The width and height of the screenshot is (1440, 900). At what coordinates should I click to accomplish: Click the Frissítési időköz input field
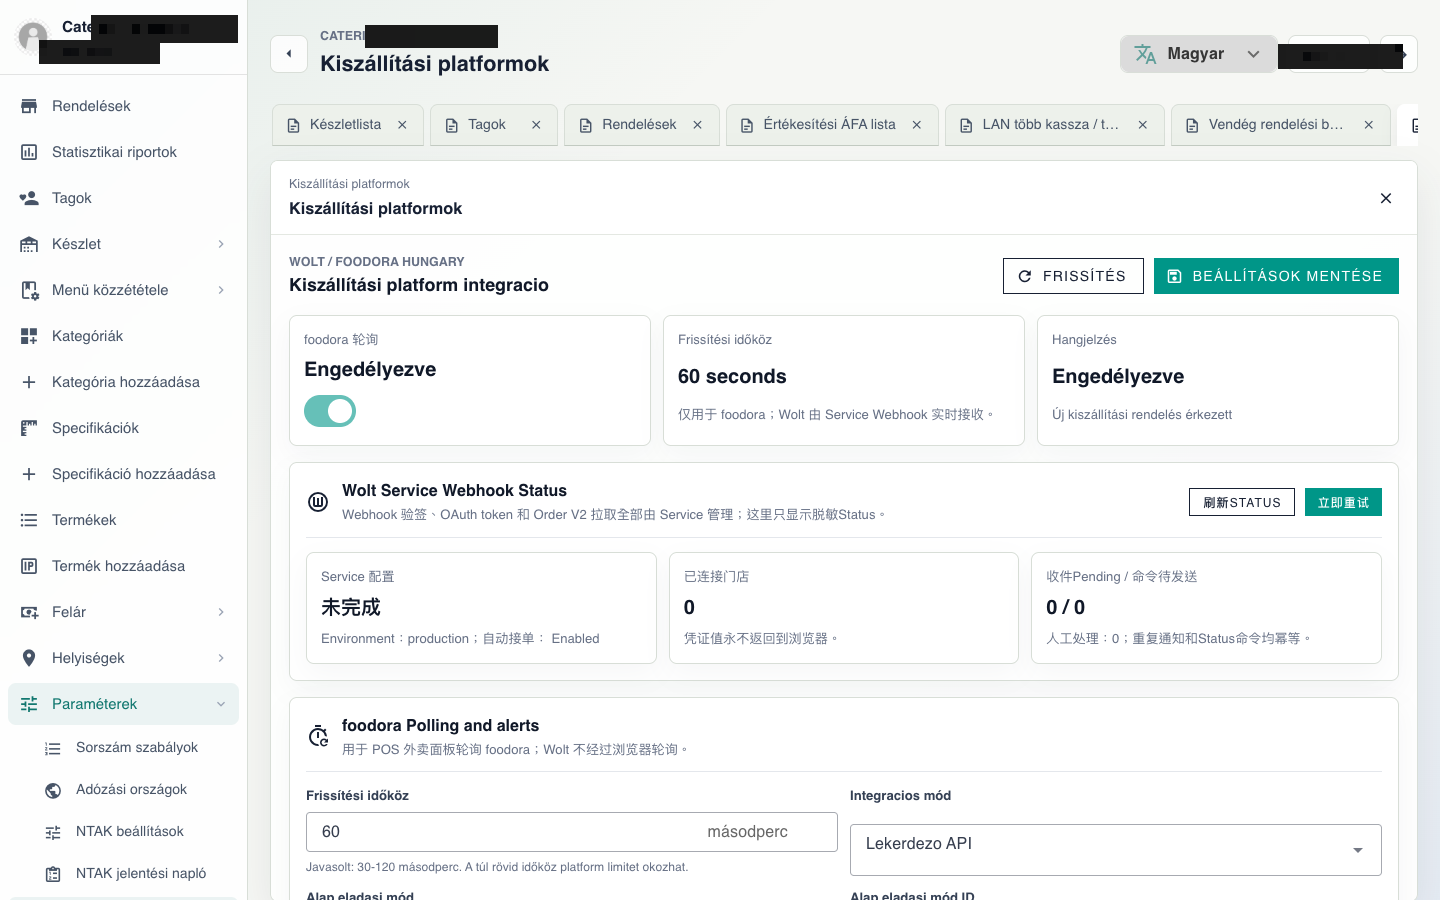(x=572, y=832)
